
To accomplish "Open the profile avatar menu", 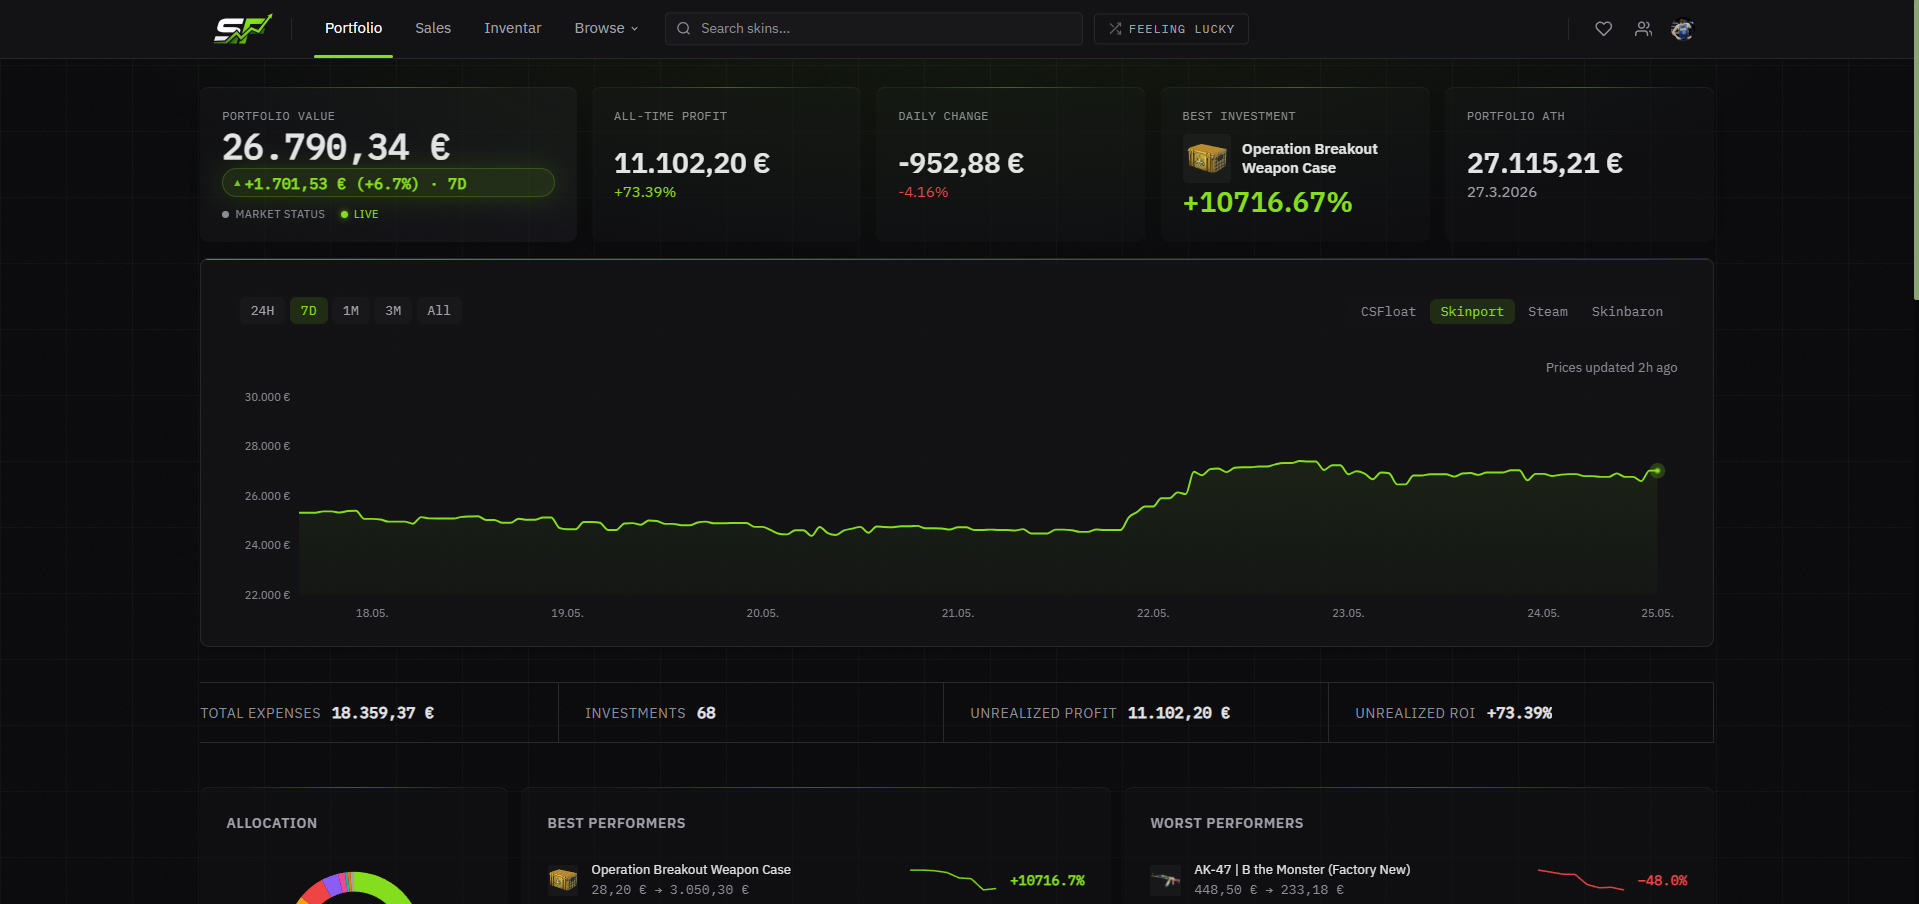I will (1682, 29).
